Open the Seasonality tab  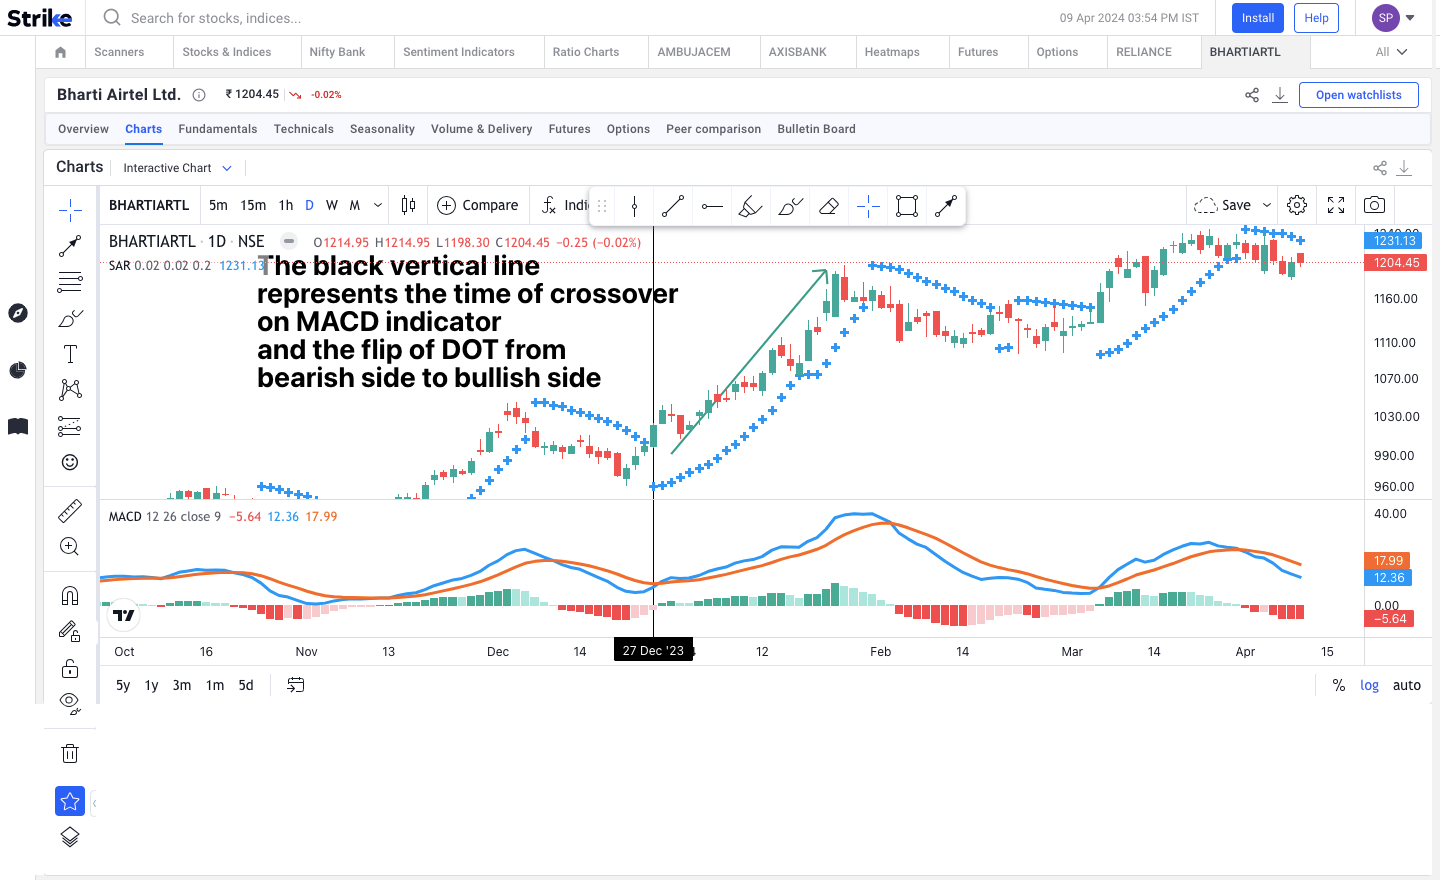(382, 129)
